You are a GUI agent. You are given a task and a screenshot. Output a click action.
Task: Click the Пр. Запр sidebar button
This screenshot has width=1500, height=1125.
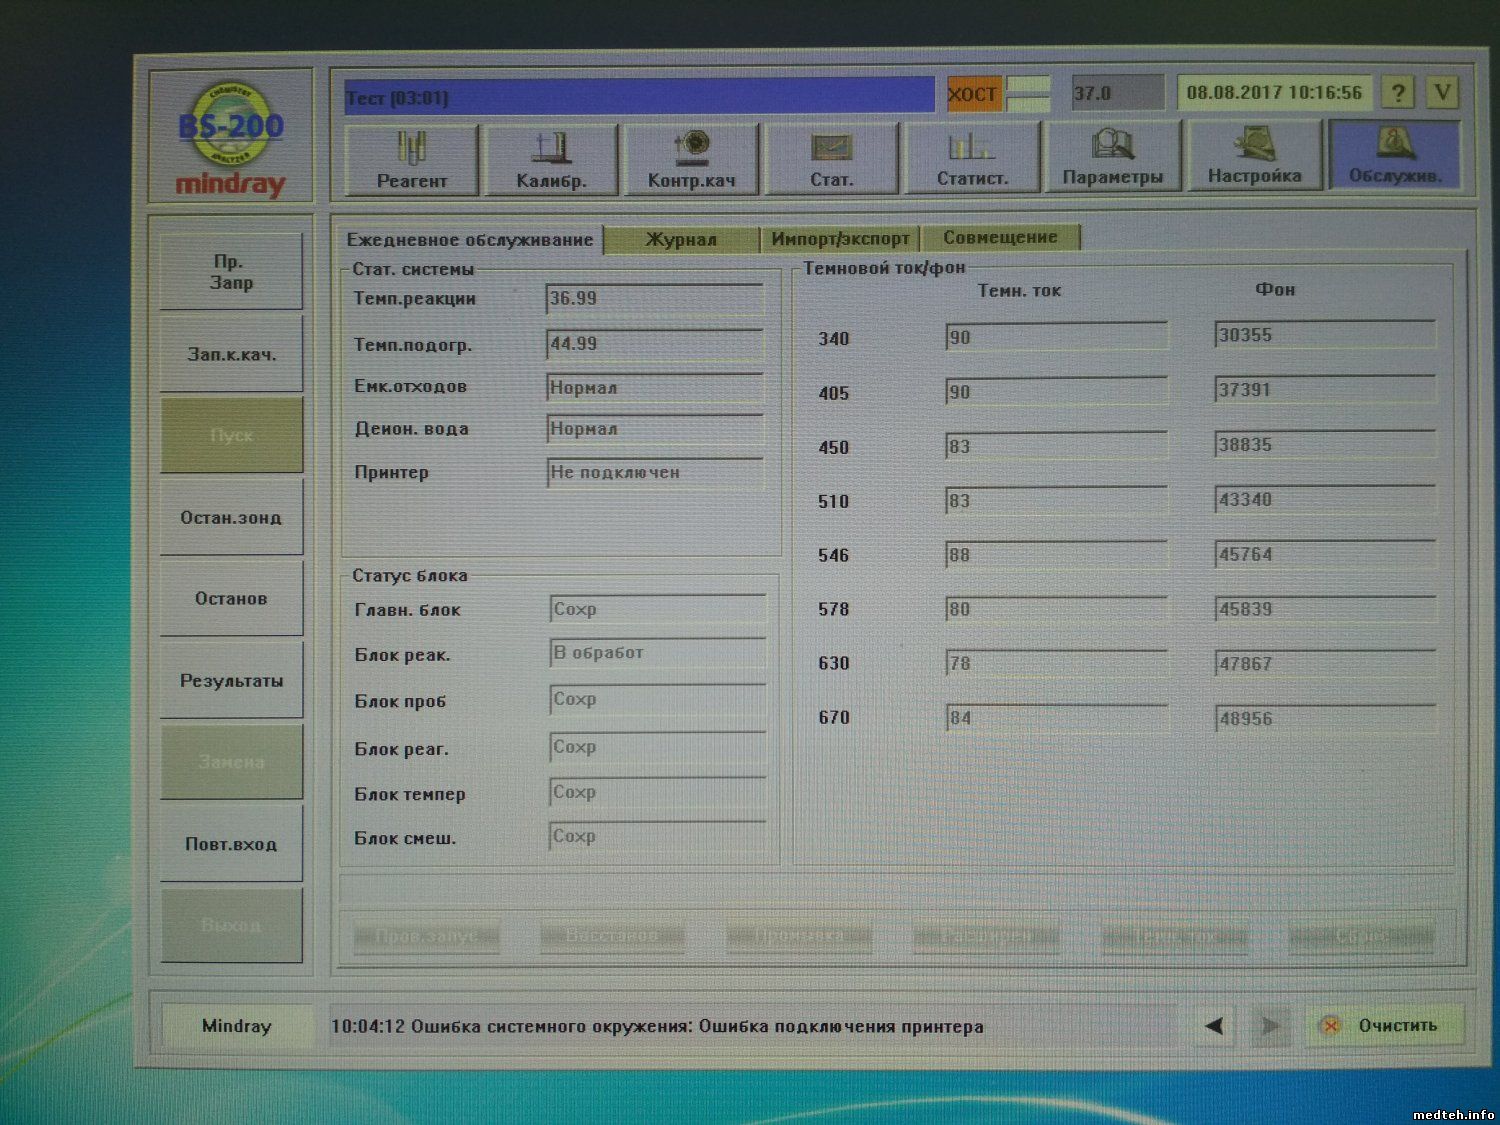pyautogui.click(x=231, y=272)
